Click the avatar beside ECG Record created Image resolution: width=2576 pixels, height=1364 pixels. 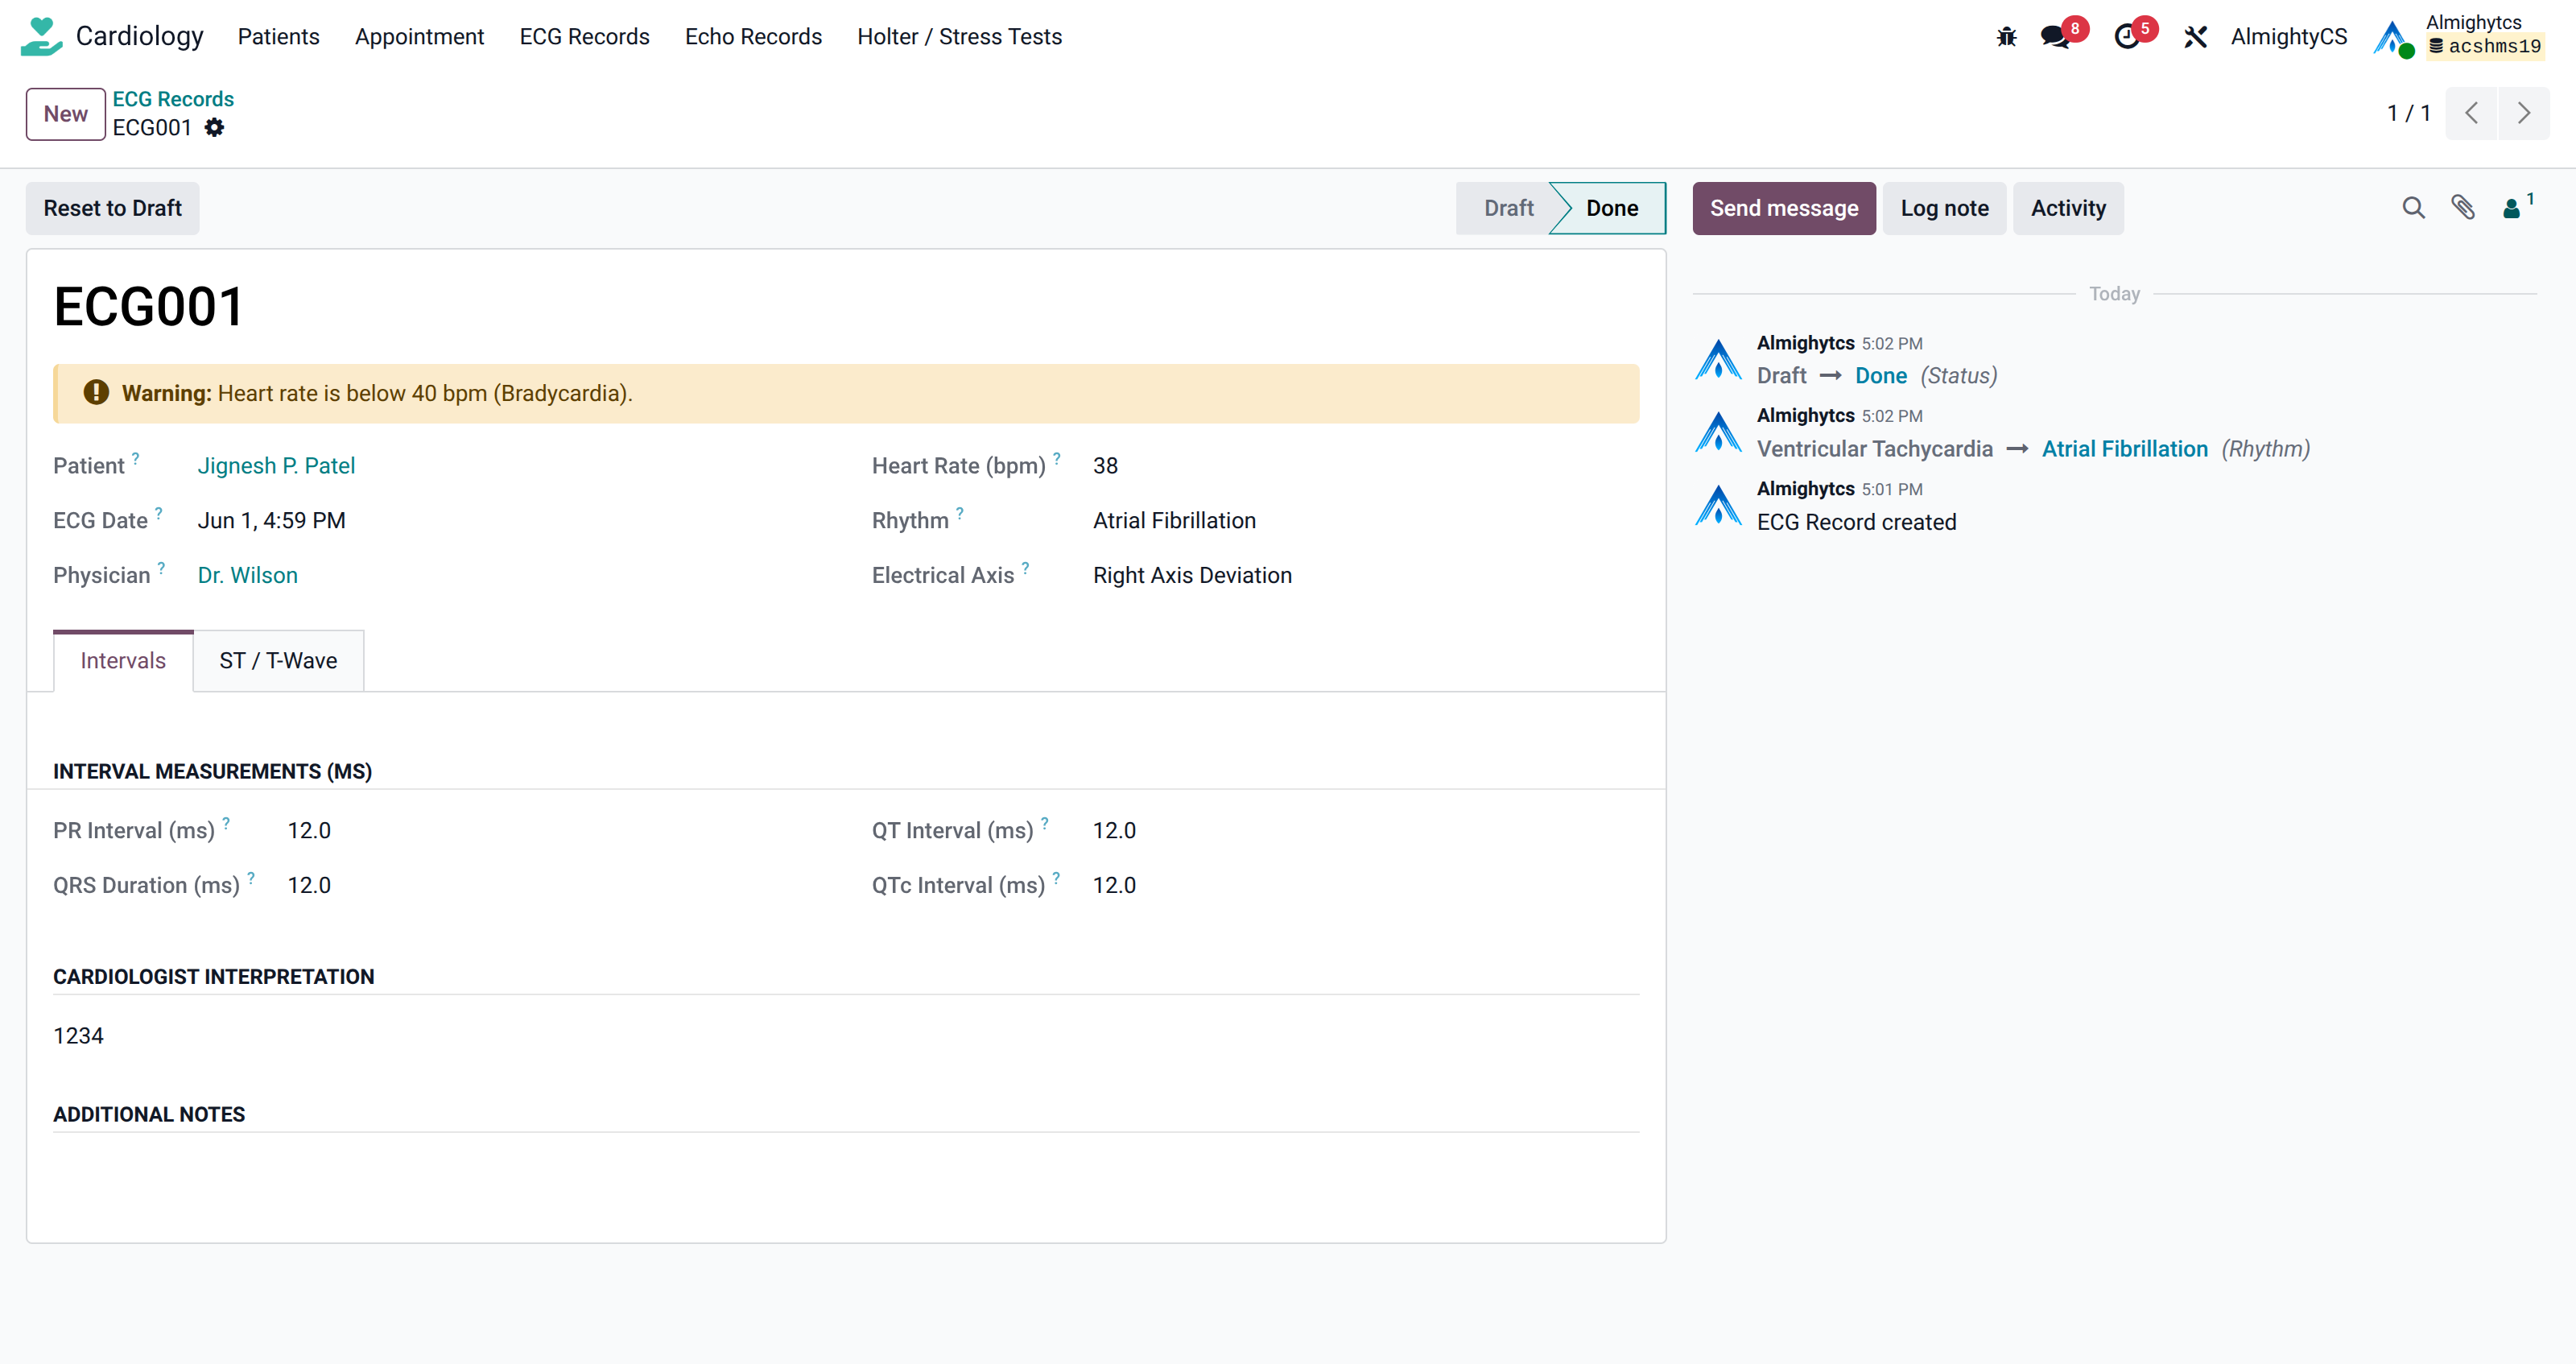1718,506
